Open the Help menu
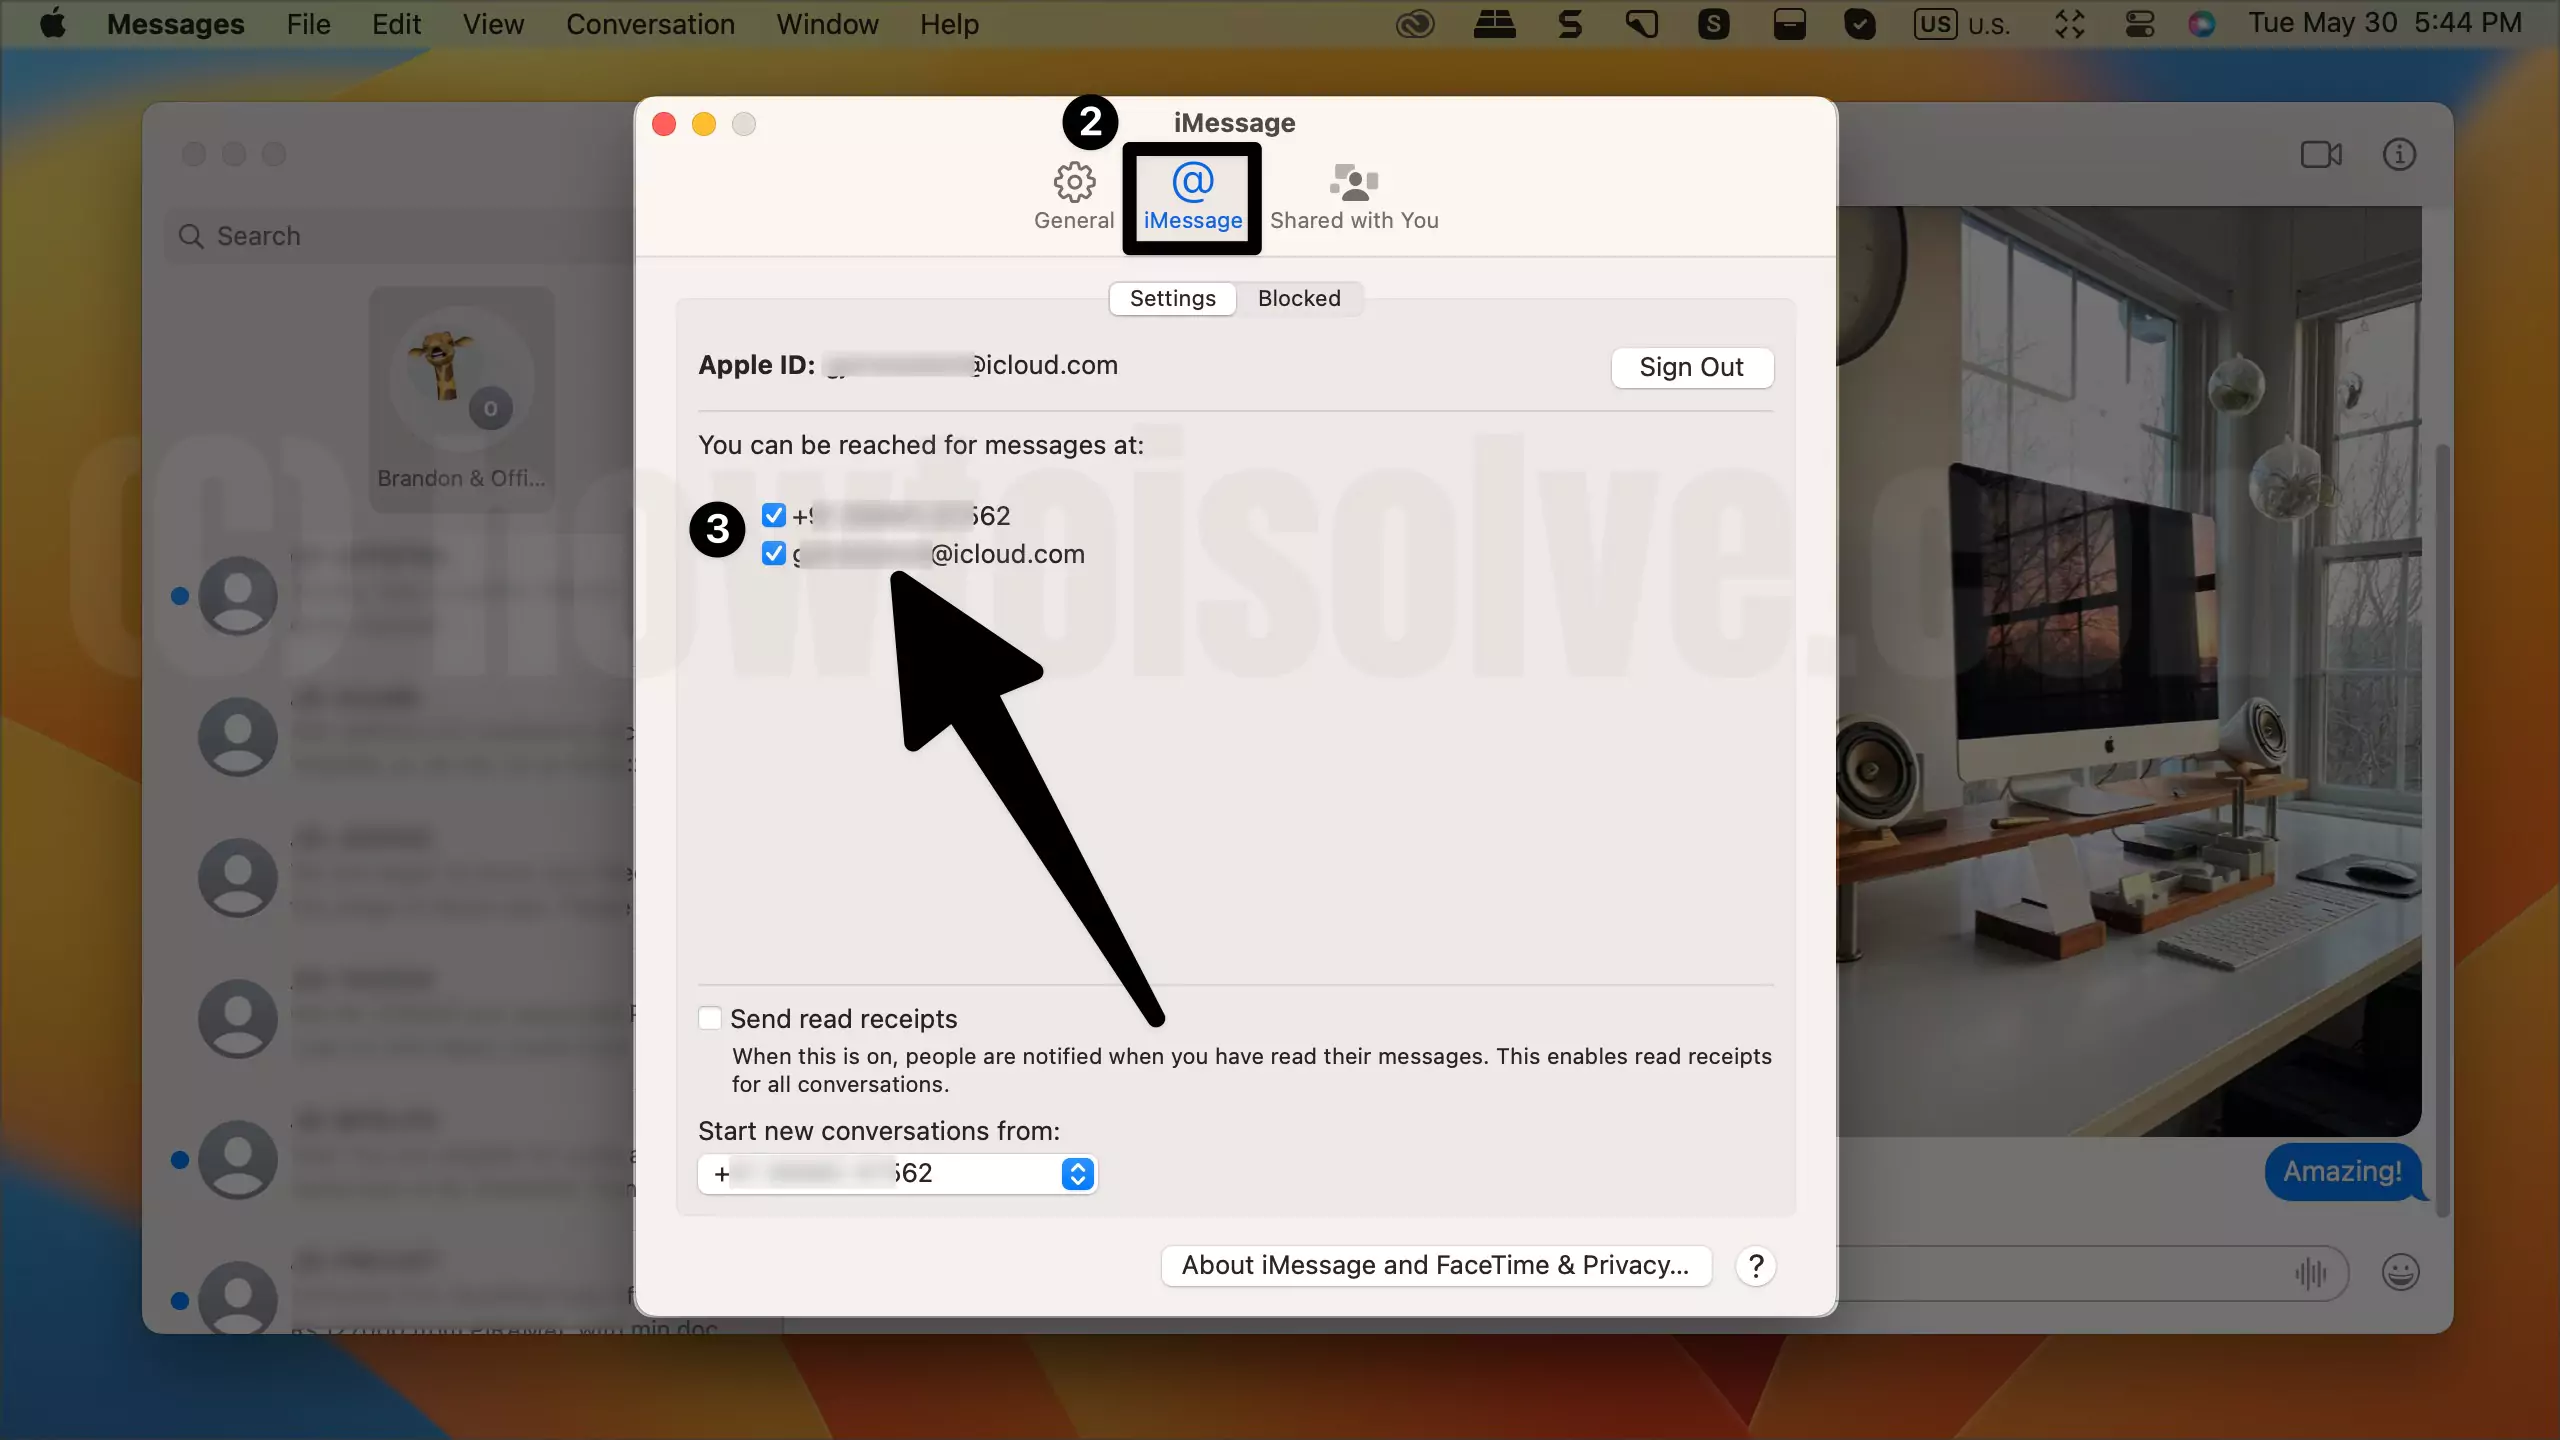Viewport: 2560px width, 1440px height. 949,24
